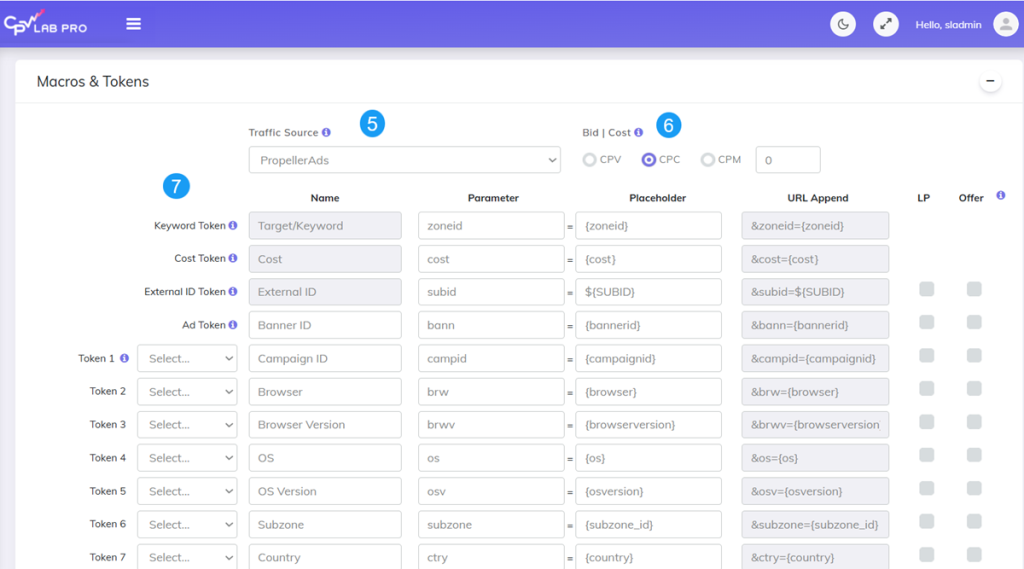Check Offer box for Banner ID row
1024x569 pixels.
pos(974,322)
